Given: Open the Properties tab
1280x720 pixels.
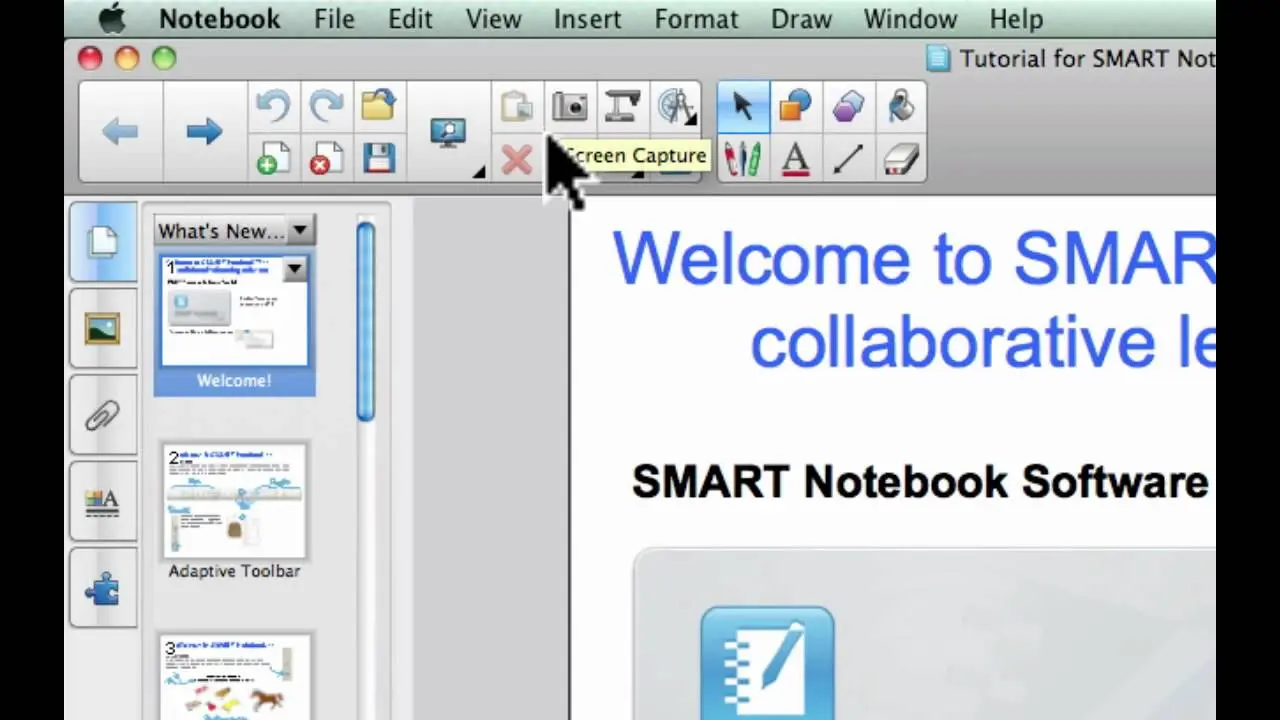Looking at the screenshot, I should point(103,502).
